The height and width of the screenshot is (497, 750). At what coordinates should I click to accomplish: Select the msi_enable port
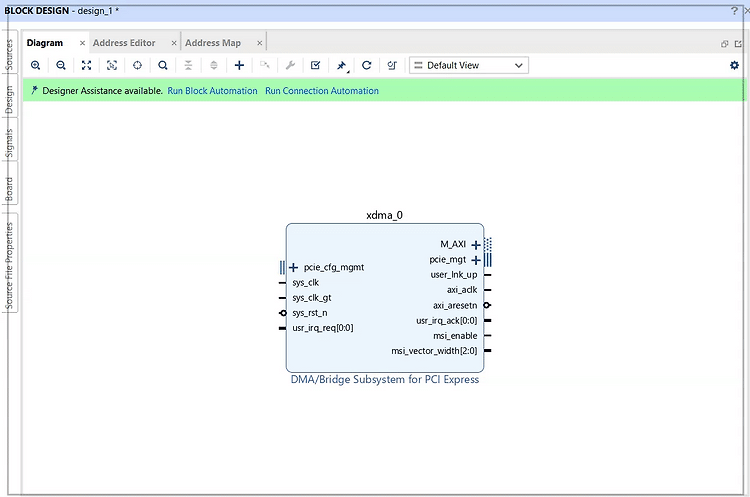point(455,336)
